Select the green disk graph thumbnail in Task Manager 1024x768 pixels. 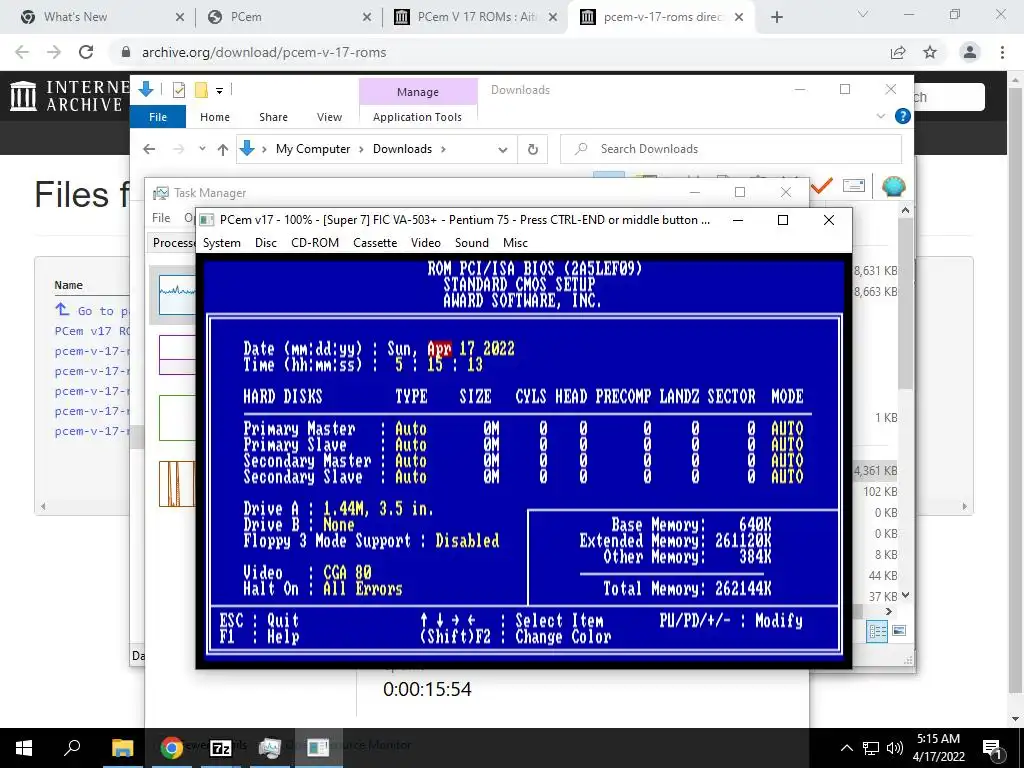pos(177,418)
